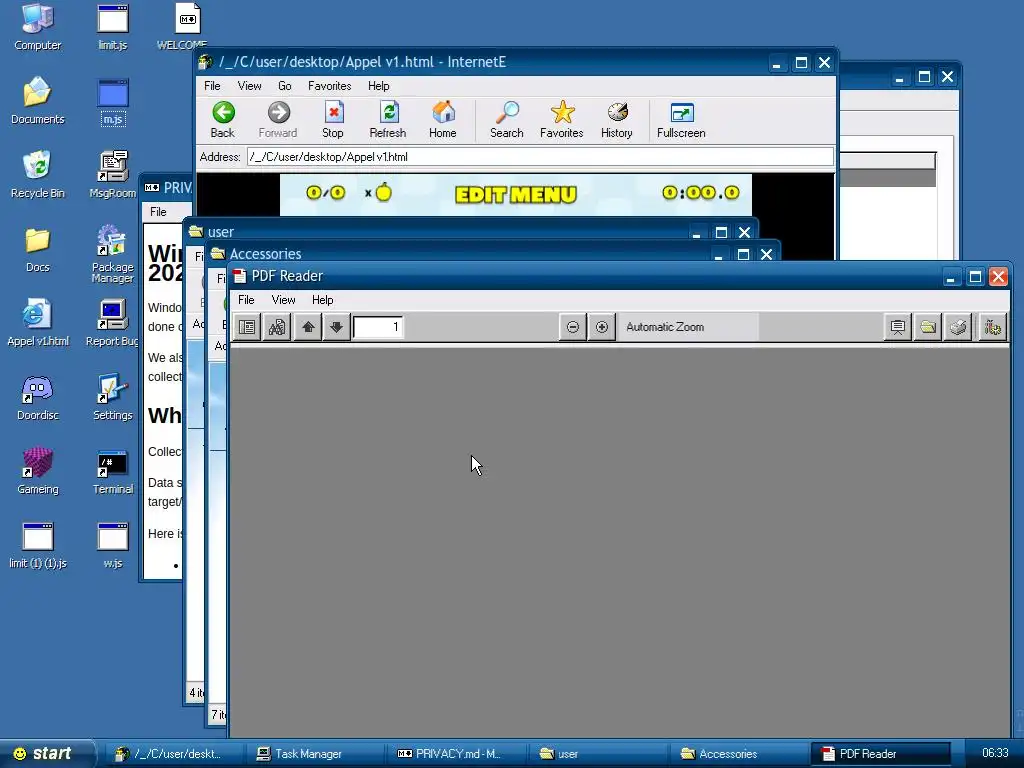Open View menu in InternetE
The width and height of the screenshot is (1024, 768).
[249, 86]
